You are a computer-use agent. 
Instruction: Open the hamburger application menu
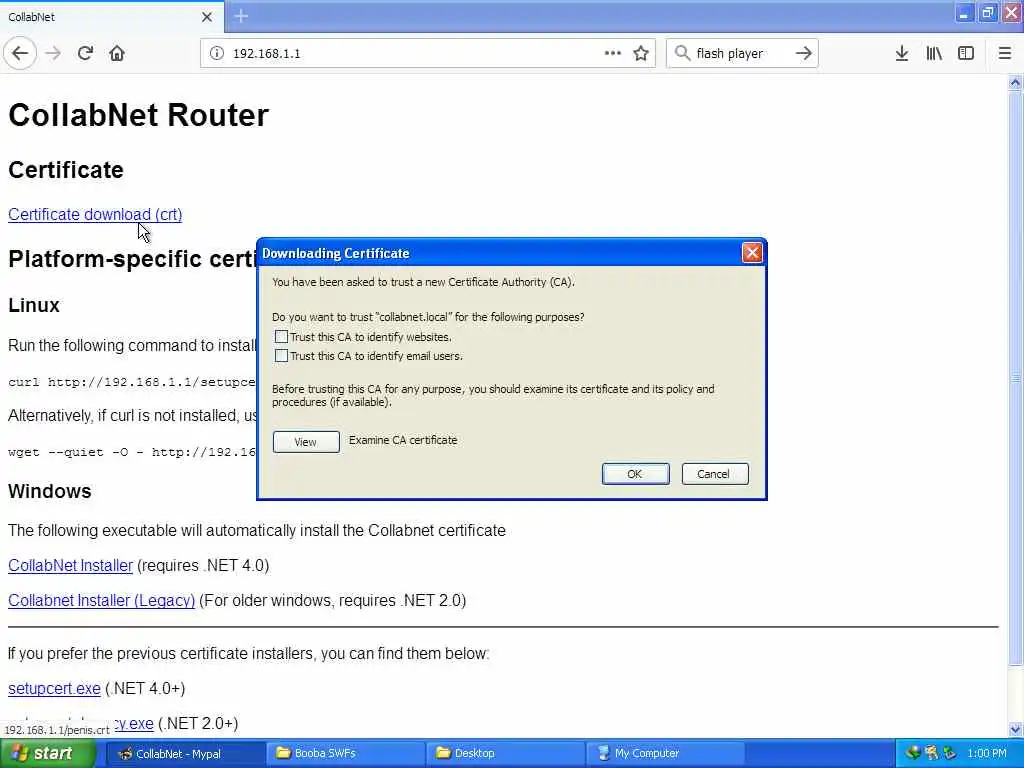pos(1004,53)
